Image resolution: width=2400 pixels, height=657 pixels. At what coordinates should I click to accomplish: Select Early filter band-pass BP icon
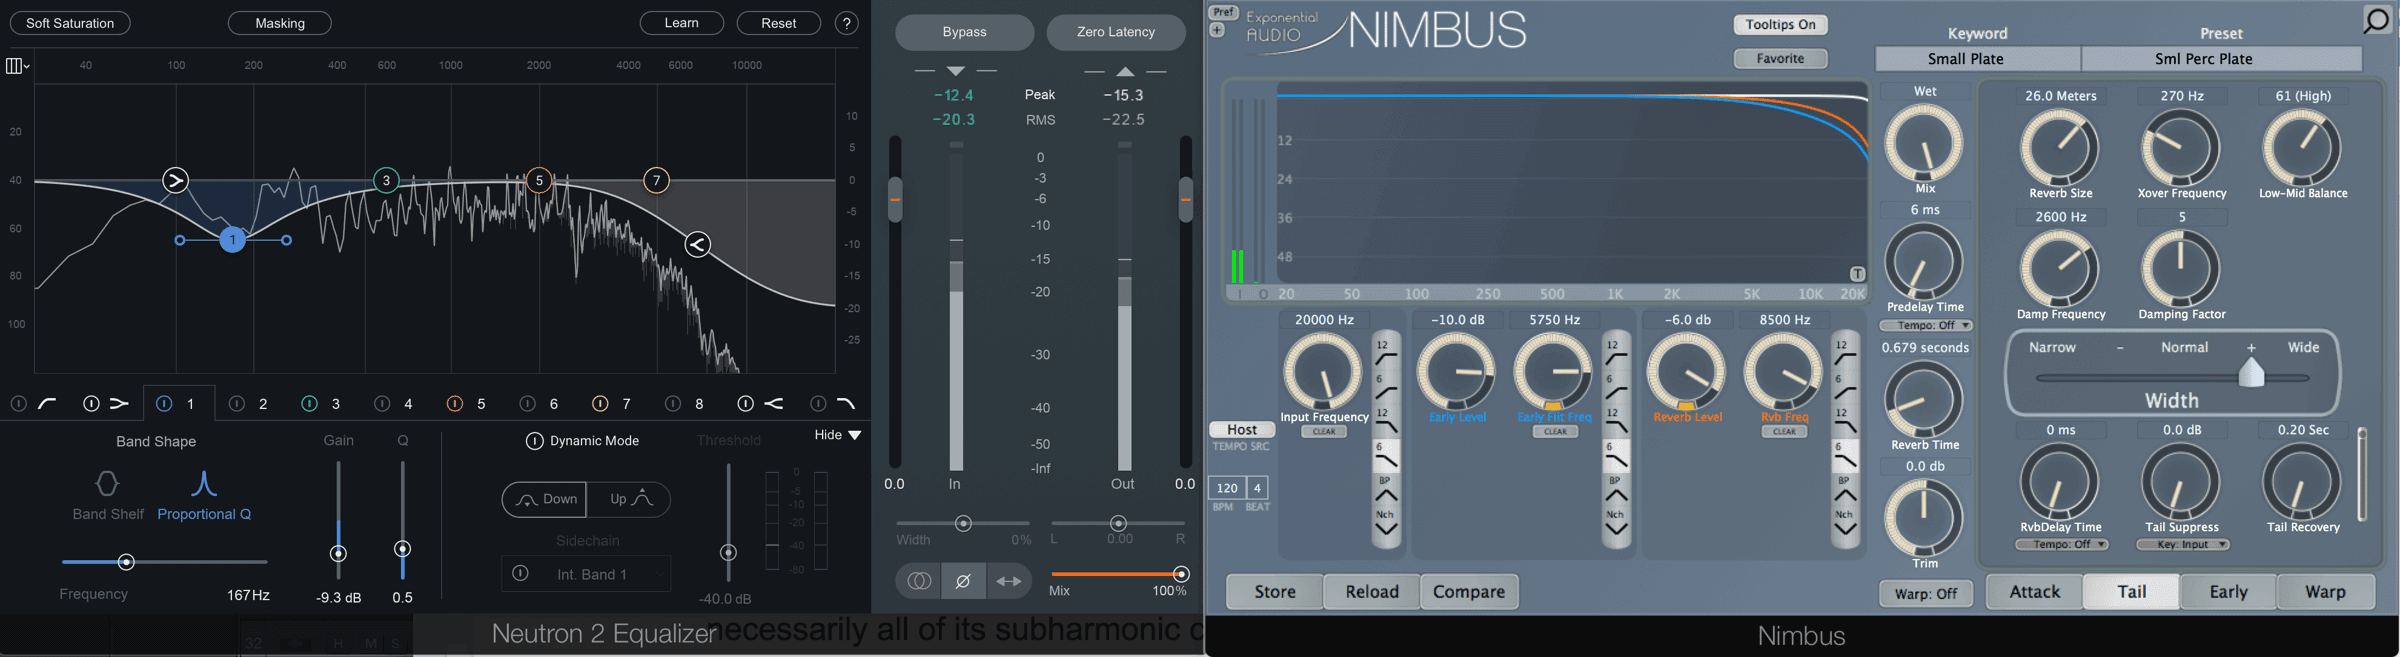pyautogui.click(x=1615, y=489)
